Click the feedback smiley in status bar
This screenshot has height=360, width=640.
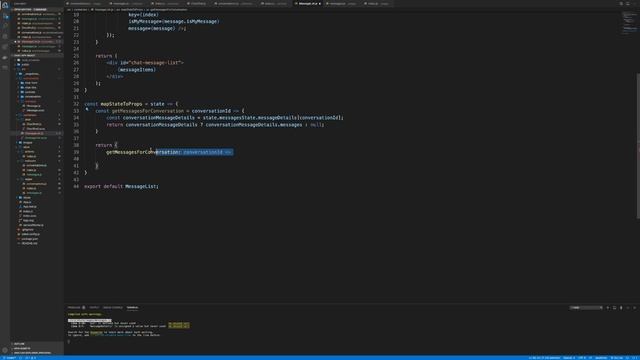click(x=627, y=358)
